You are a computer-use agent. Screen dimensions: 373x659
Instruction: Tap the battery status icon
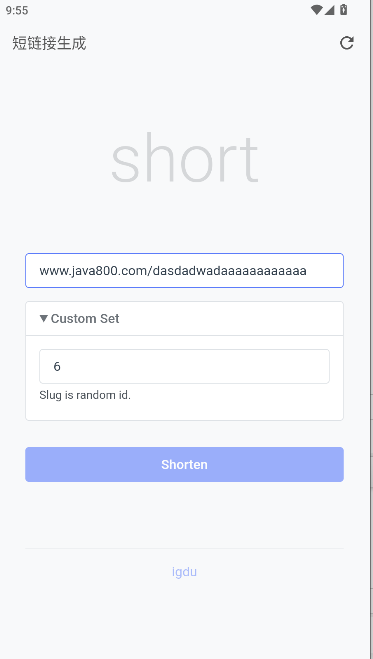point(344,10)
